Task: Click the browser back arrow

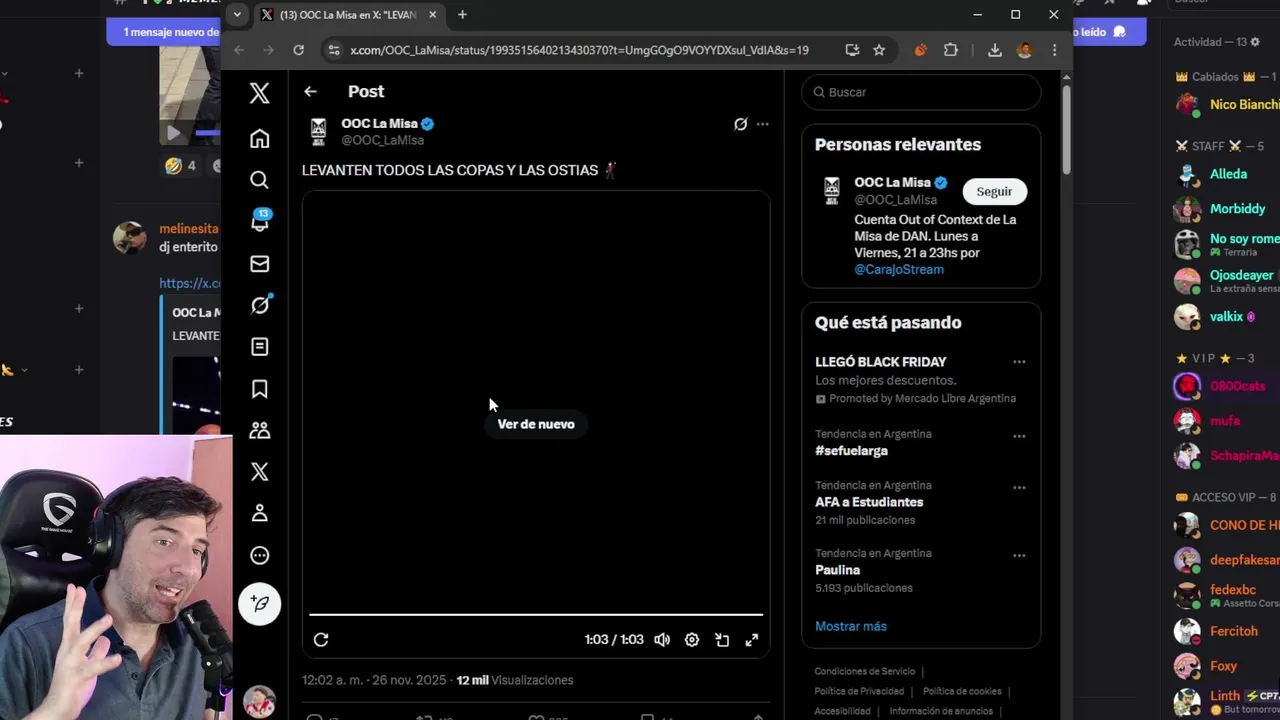Action: tap(239, 50)
